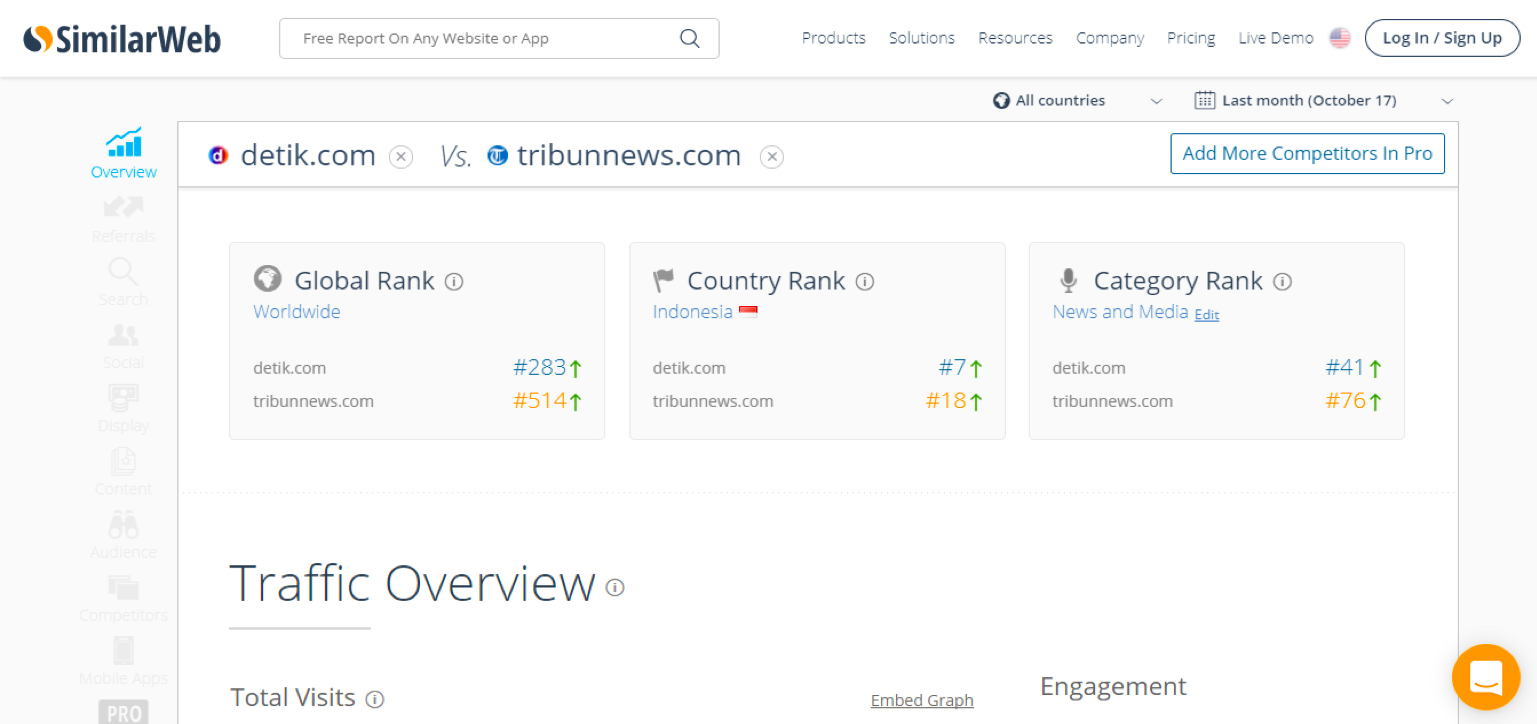Click Category Rank info icon
Viewport: 1537px width, 724px height.
tap(1283, 282)
